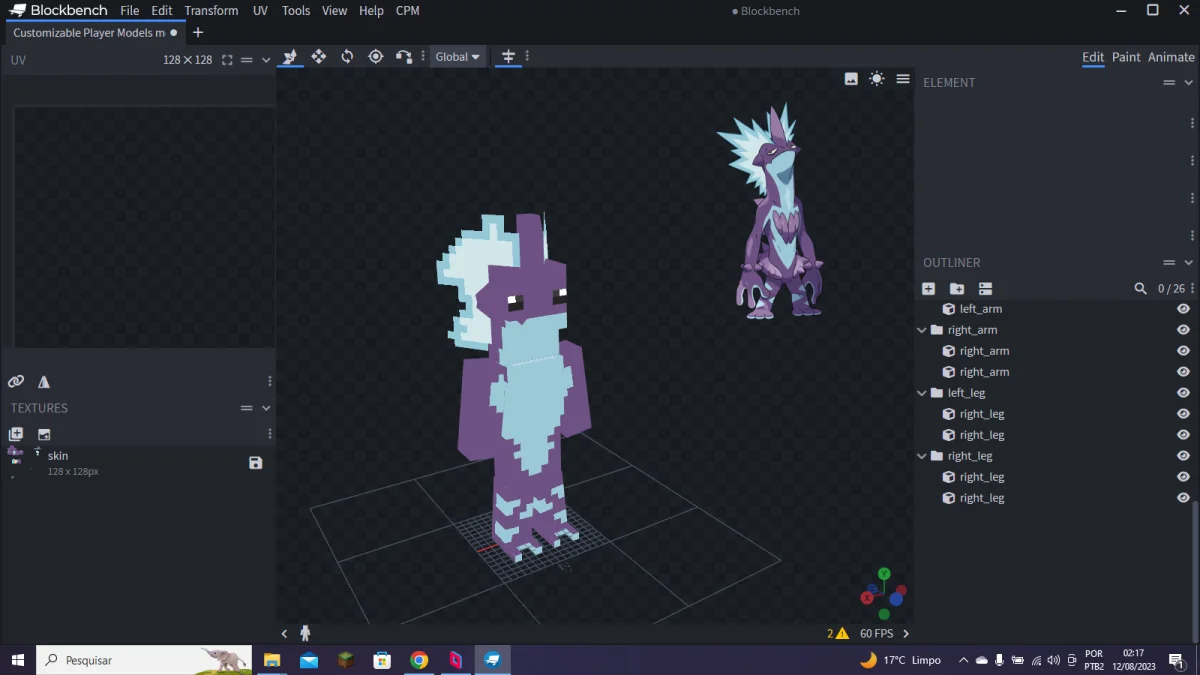The image size is (1200, 675).
Task: Click the warnings indicator showing 2
Action: [838, 633]
